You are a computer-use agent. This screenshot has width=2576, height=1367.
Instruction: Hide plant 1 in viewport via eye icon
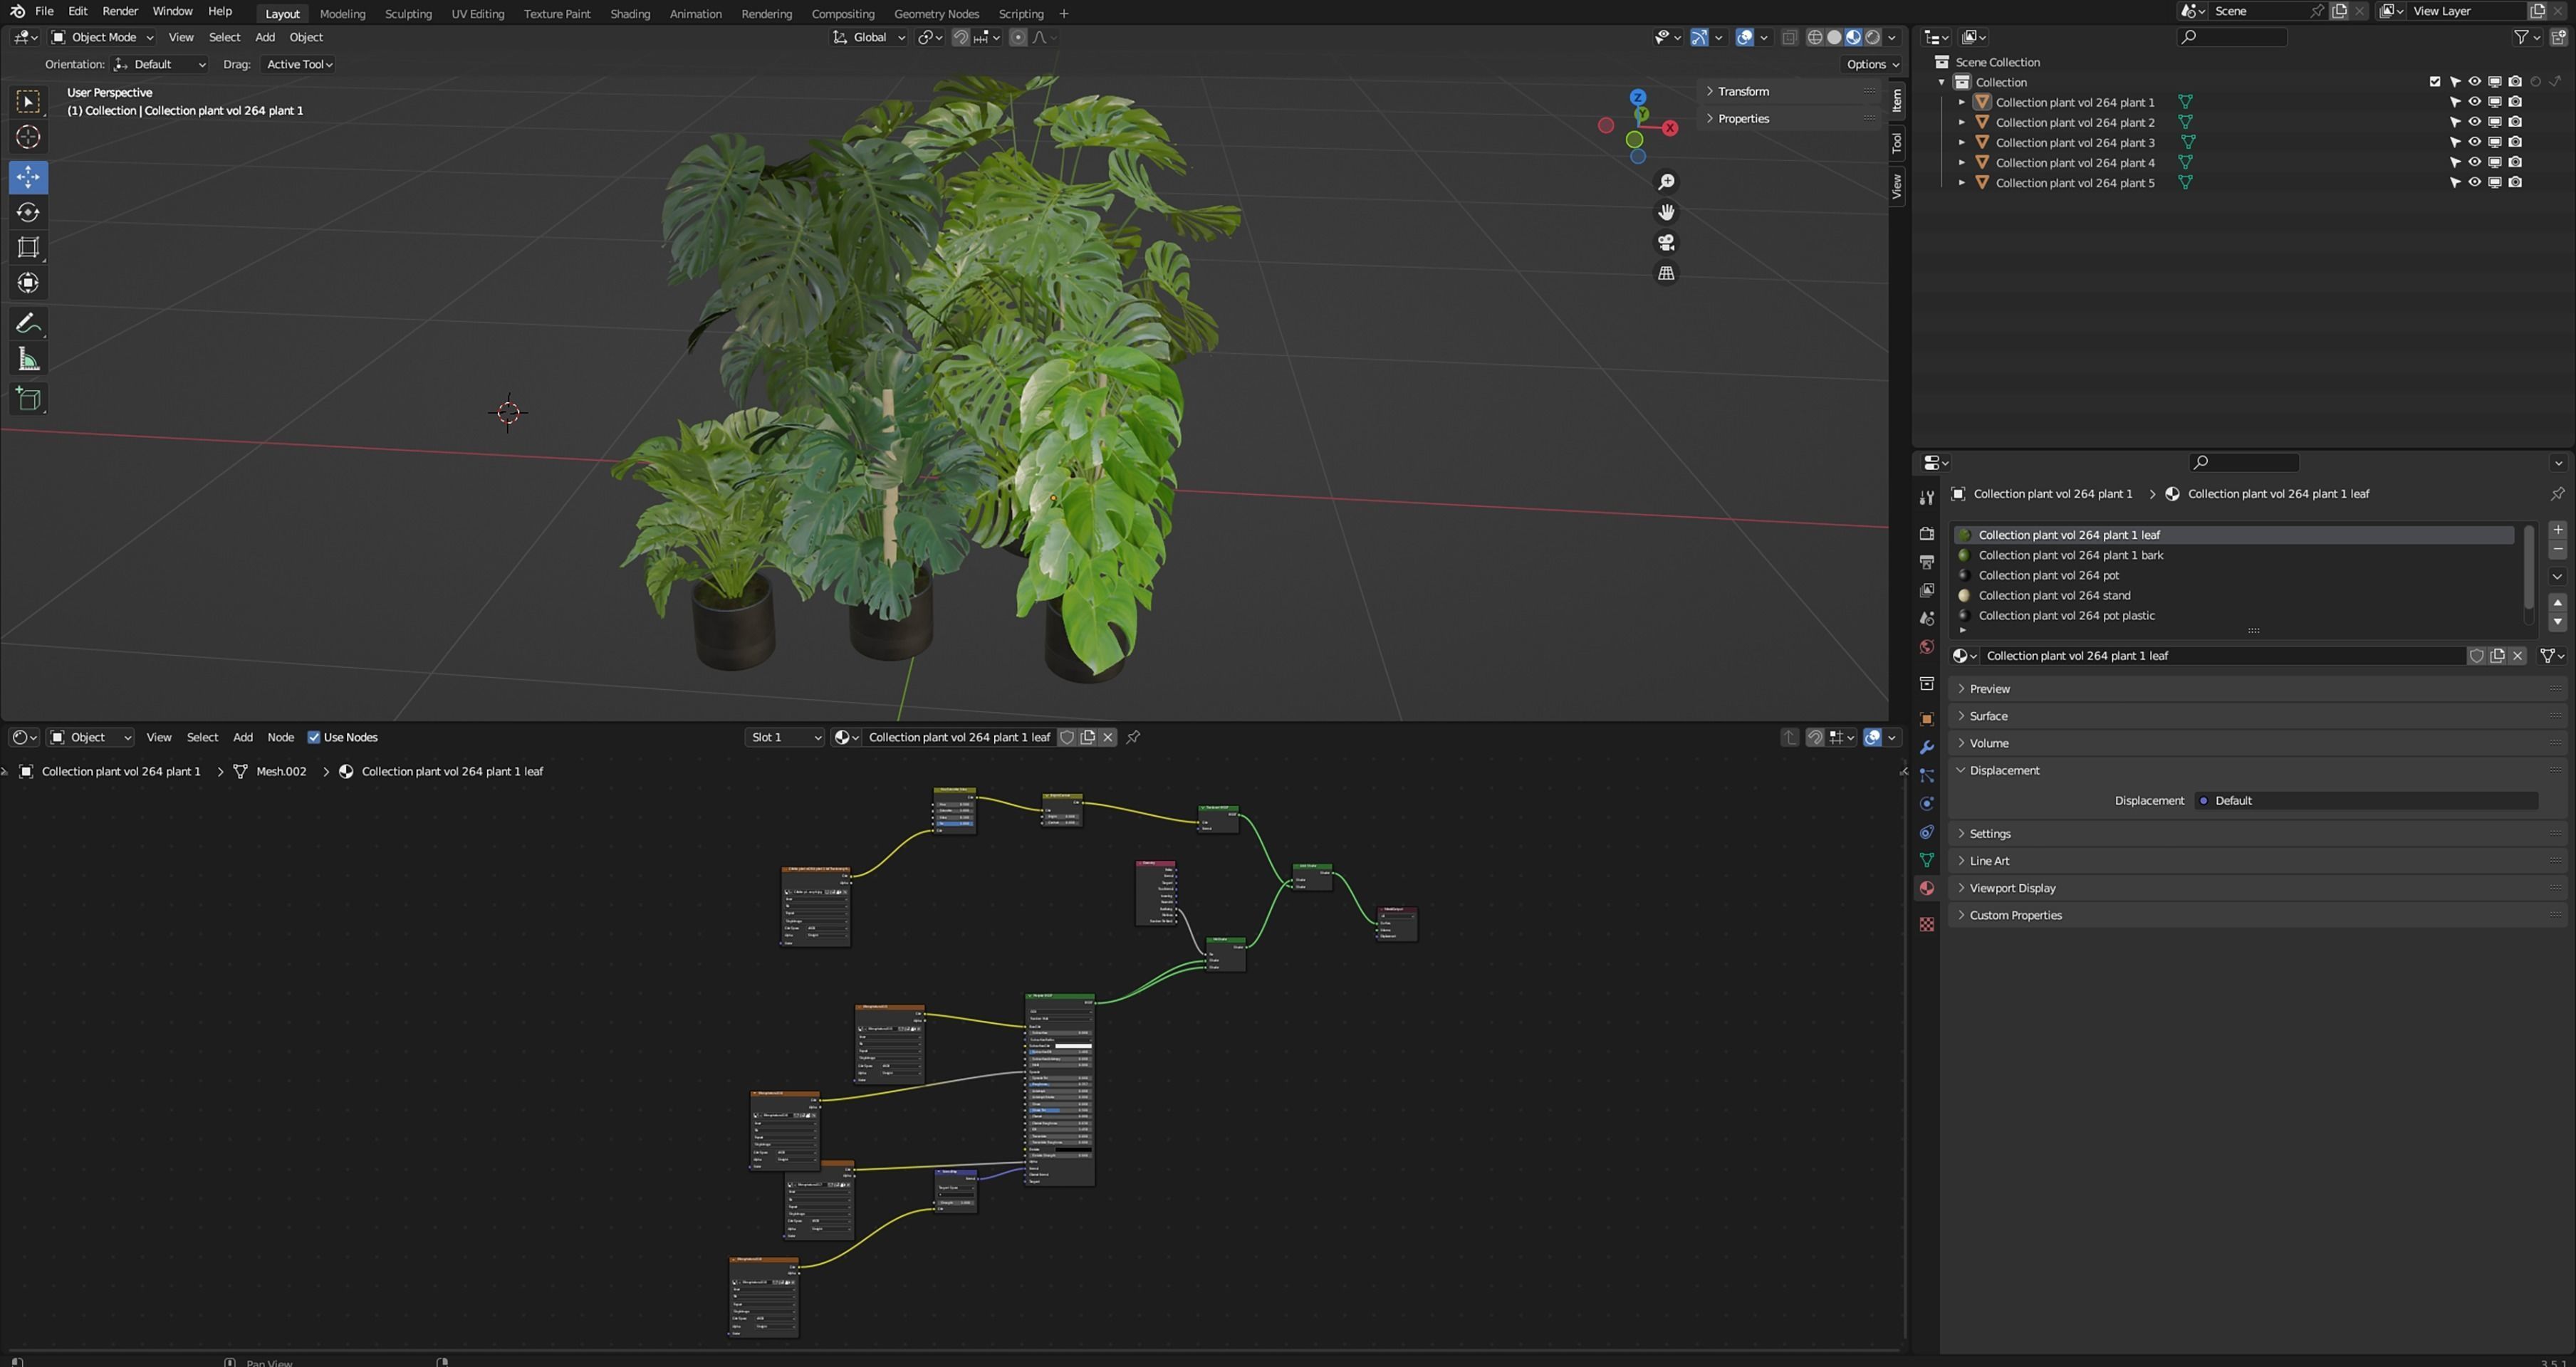tap(2474, 102)
